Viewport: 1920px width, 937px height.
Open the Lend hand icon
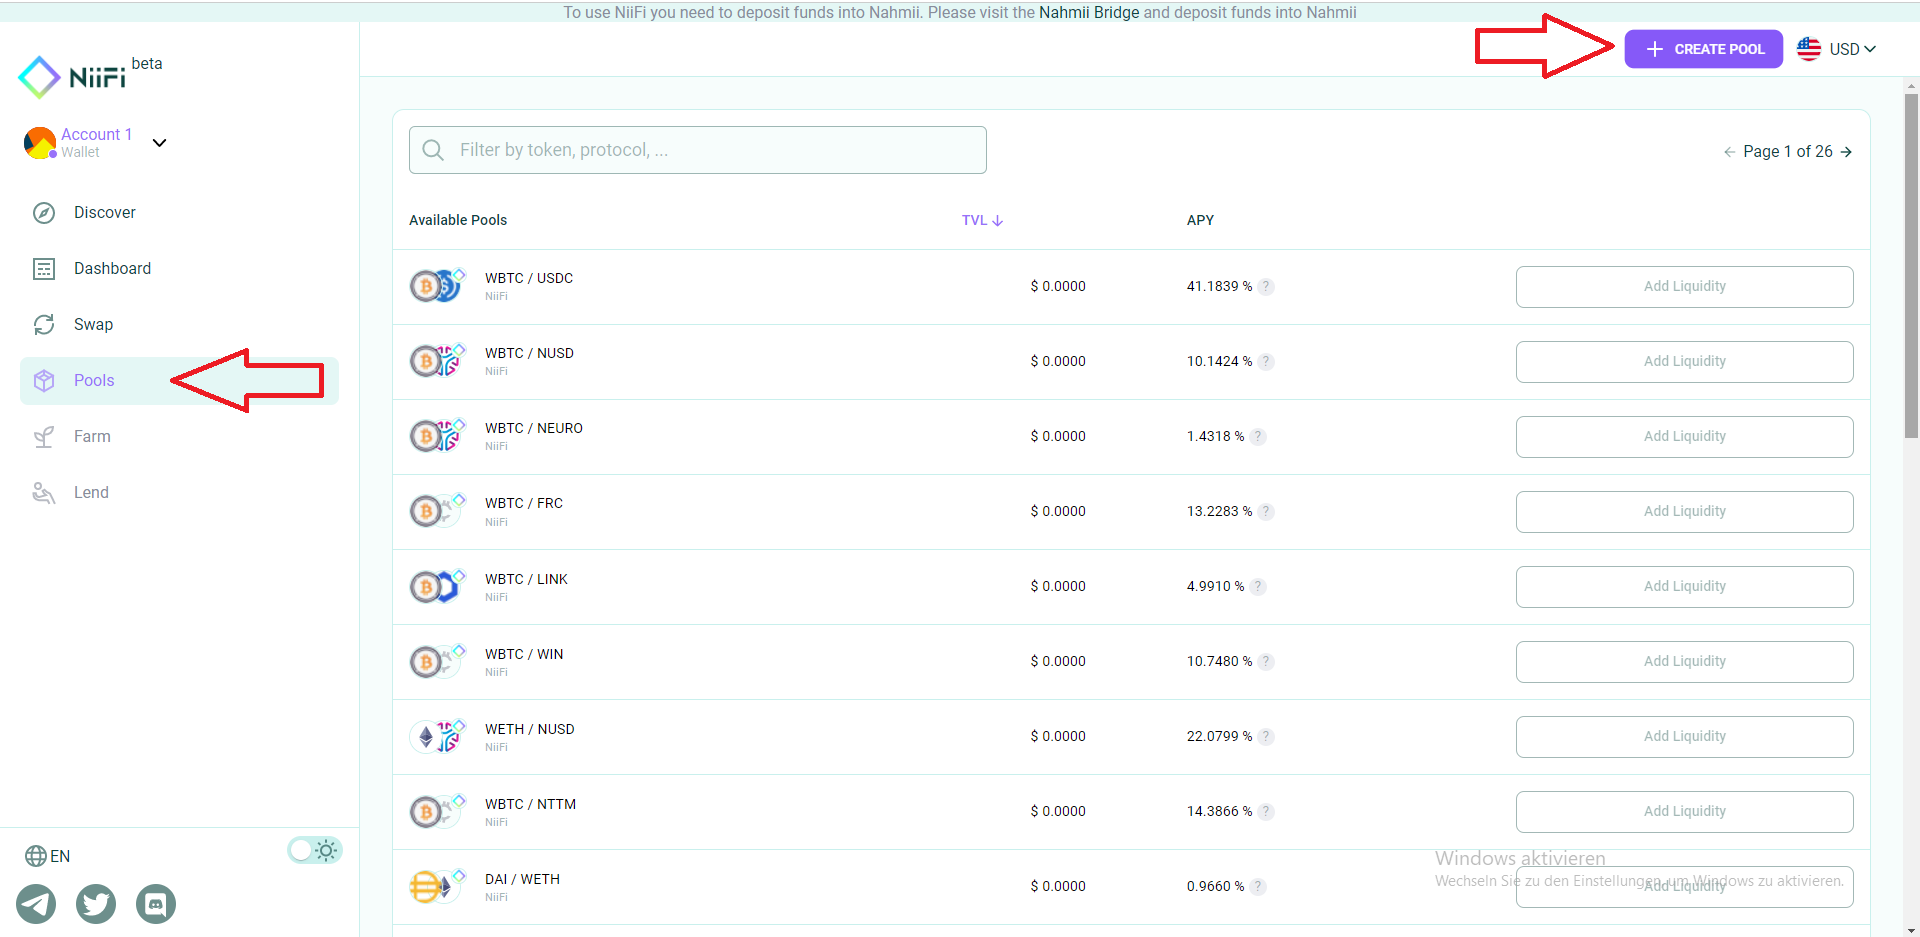44,492
